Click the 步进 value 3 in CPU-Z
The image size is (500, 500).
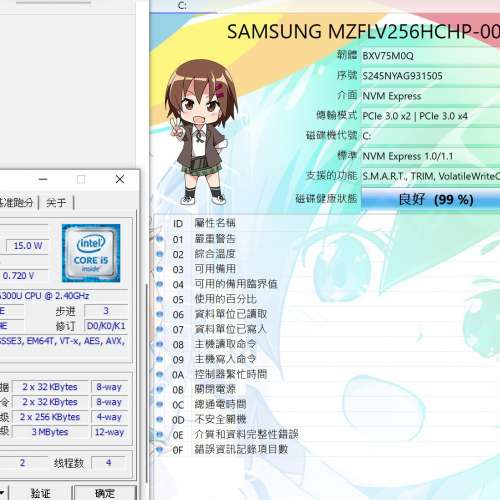[106, 311]
